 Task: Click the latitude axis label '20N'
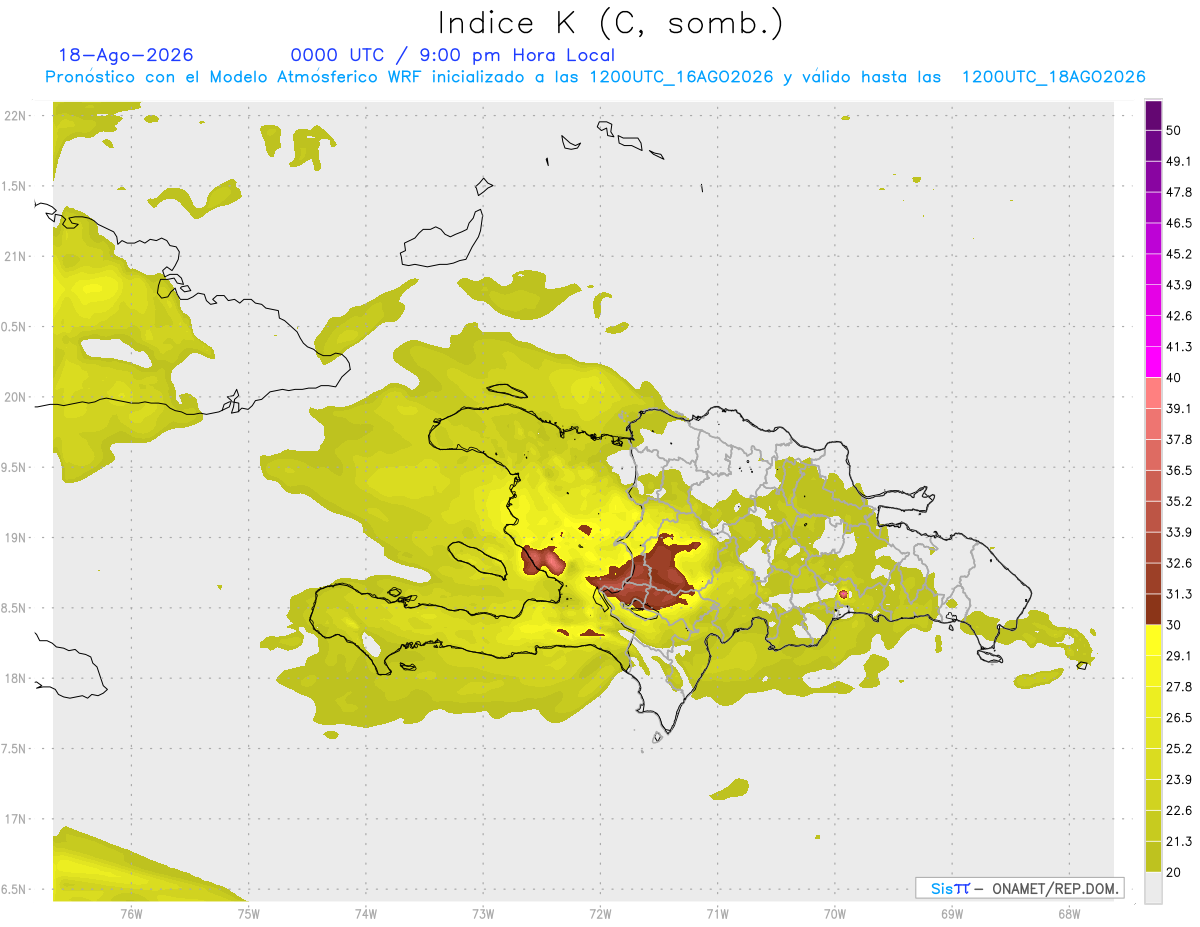coord(15,397)
